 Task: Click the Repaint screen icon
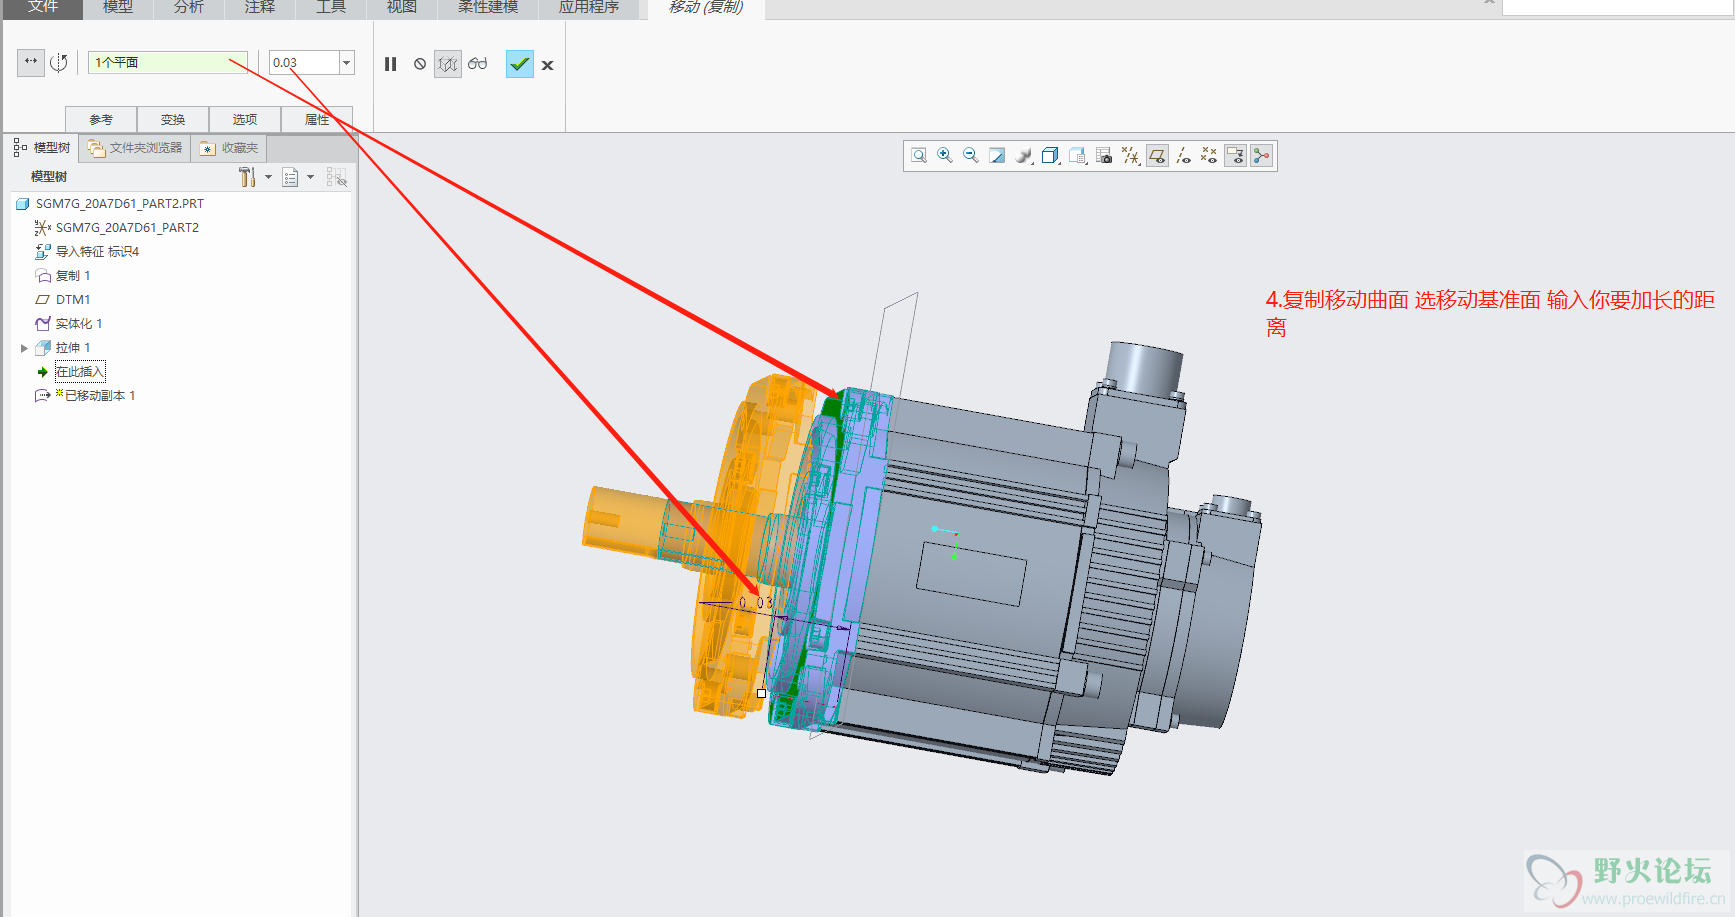tap(997, 155)
